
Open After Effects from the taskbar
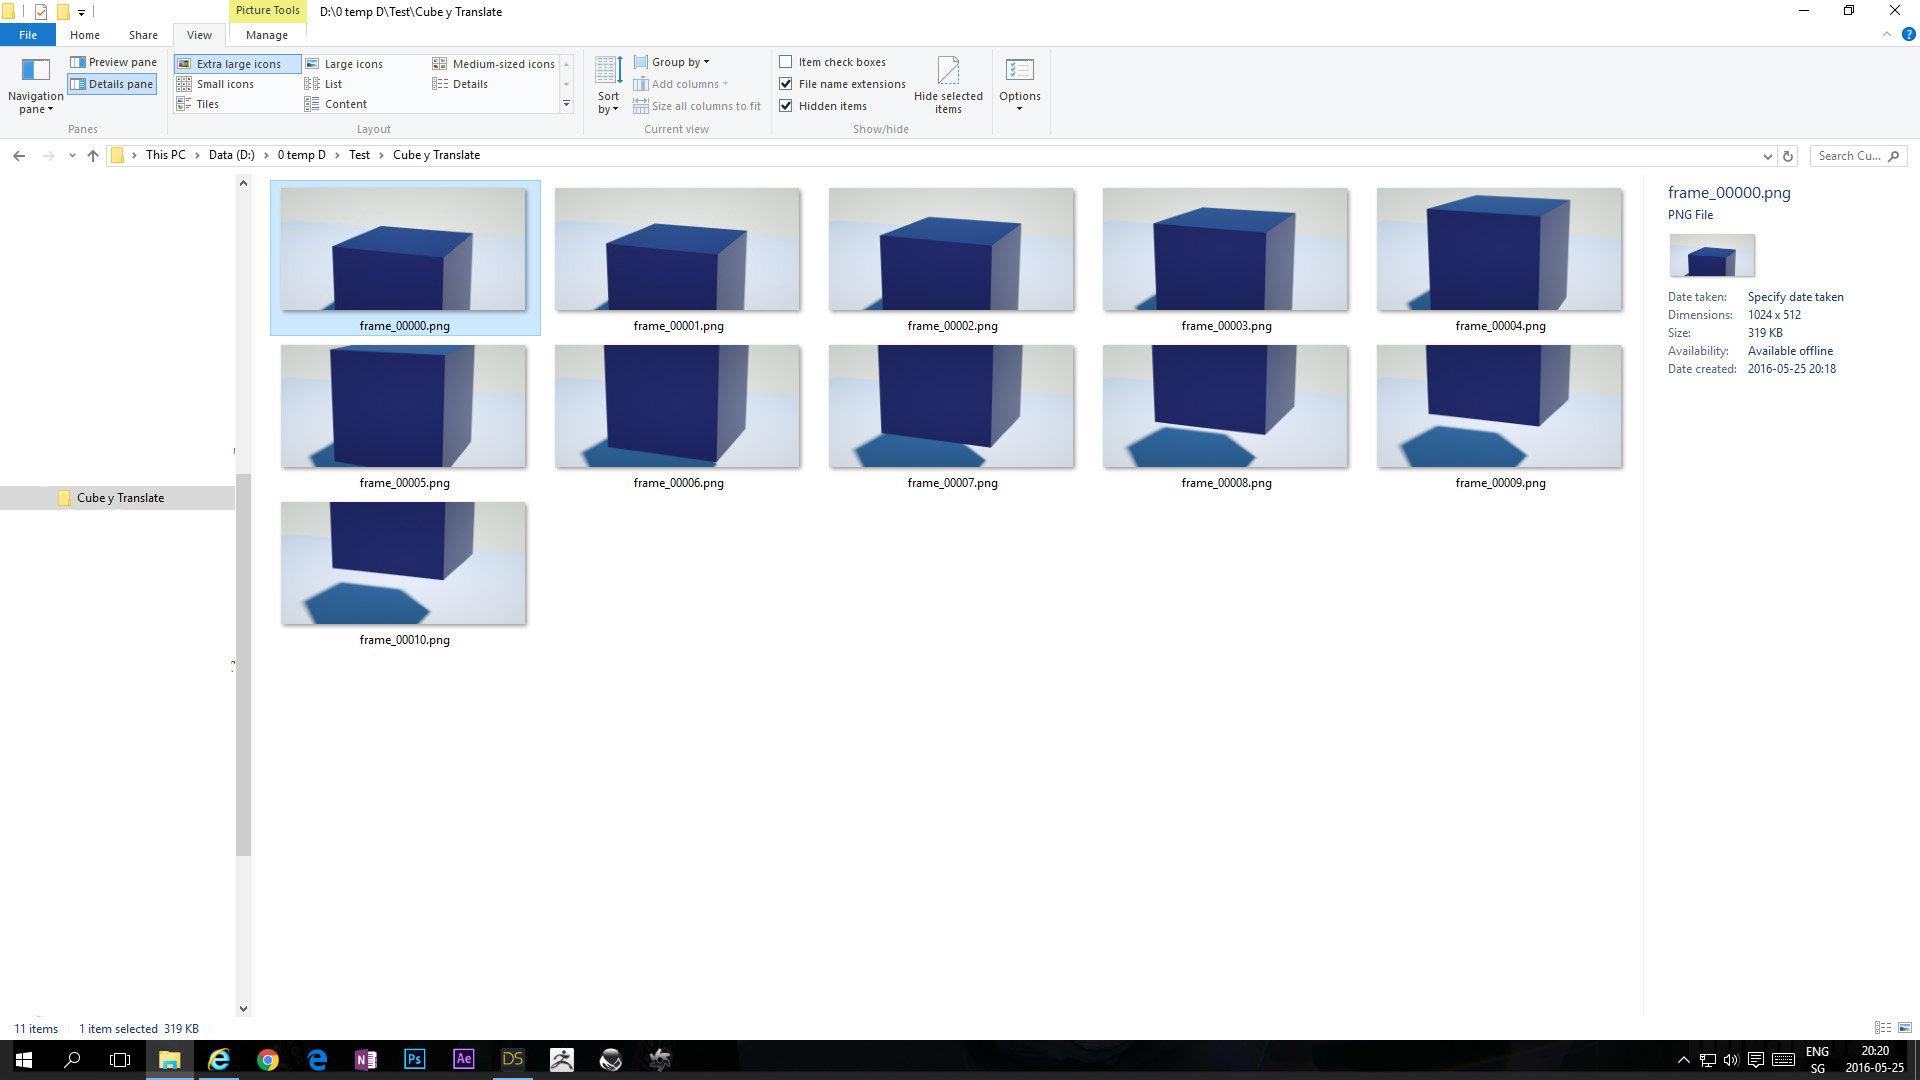pyautogui.click(x=463, y=1059)
